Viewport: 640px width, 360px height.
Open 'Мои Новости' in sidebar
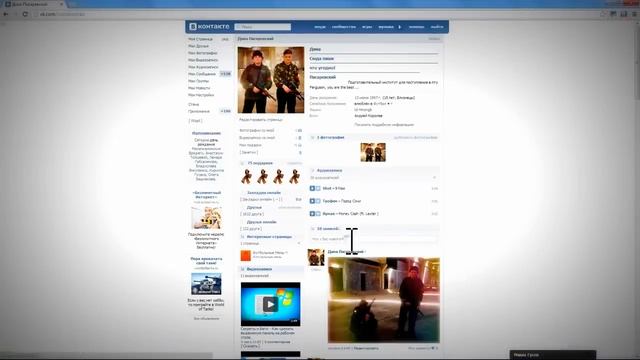pos(199,88)
